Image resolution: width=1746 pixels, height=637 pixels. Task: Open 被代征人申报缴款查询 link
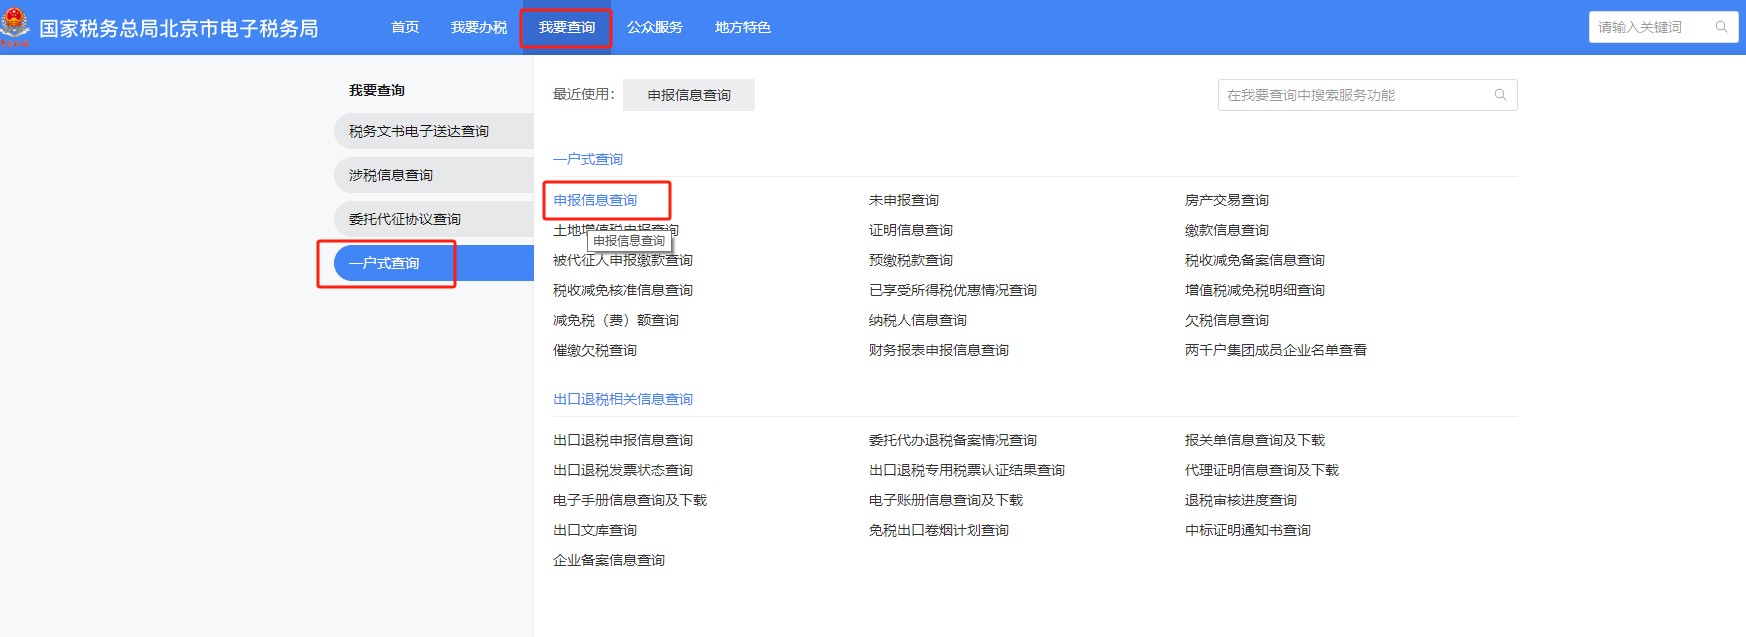[623, 262]
